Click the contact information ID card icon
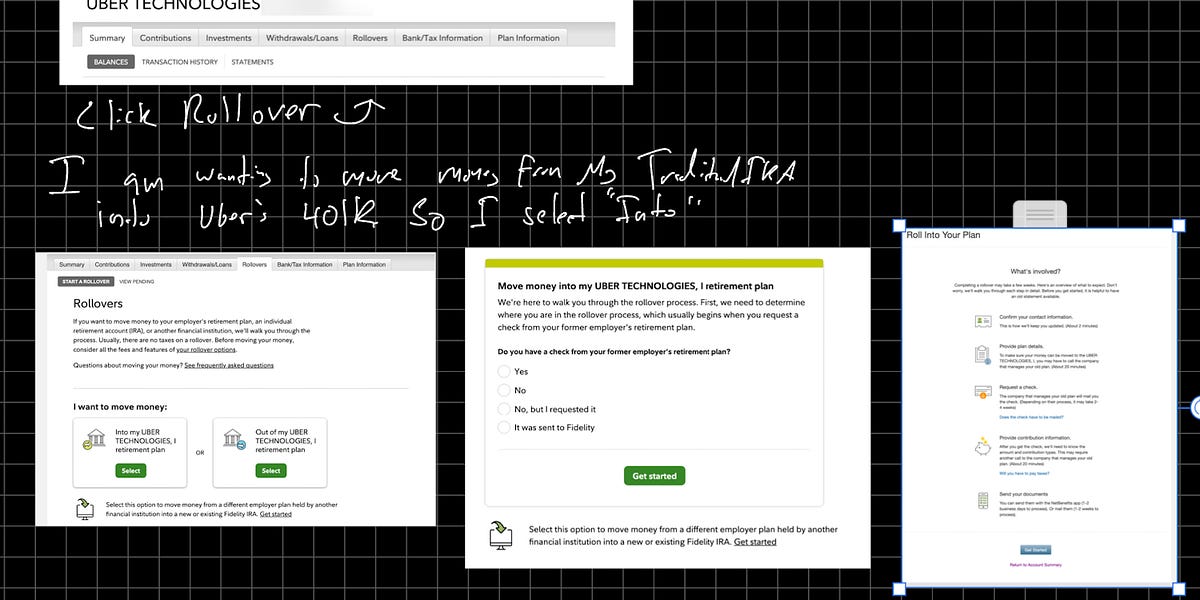Screen dimensions: 1200x600 click(x=983, y=321)
